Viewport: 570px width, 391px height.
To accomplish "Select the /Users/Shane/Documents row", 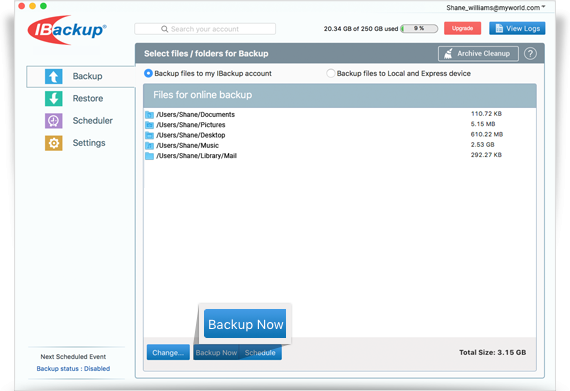I will [x=340, y=114].
